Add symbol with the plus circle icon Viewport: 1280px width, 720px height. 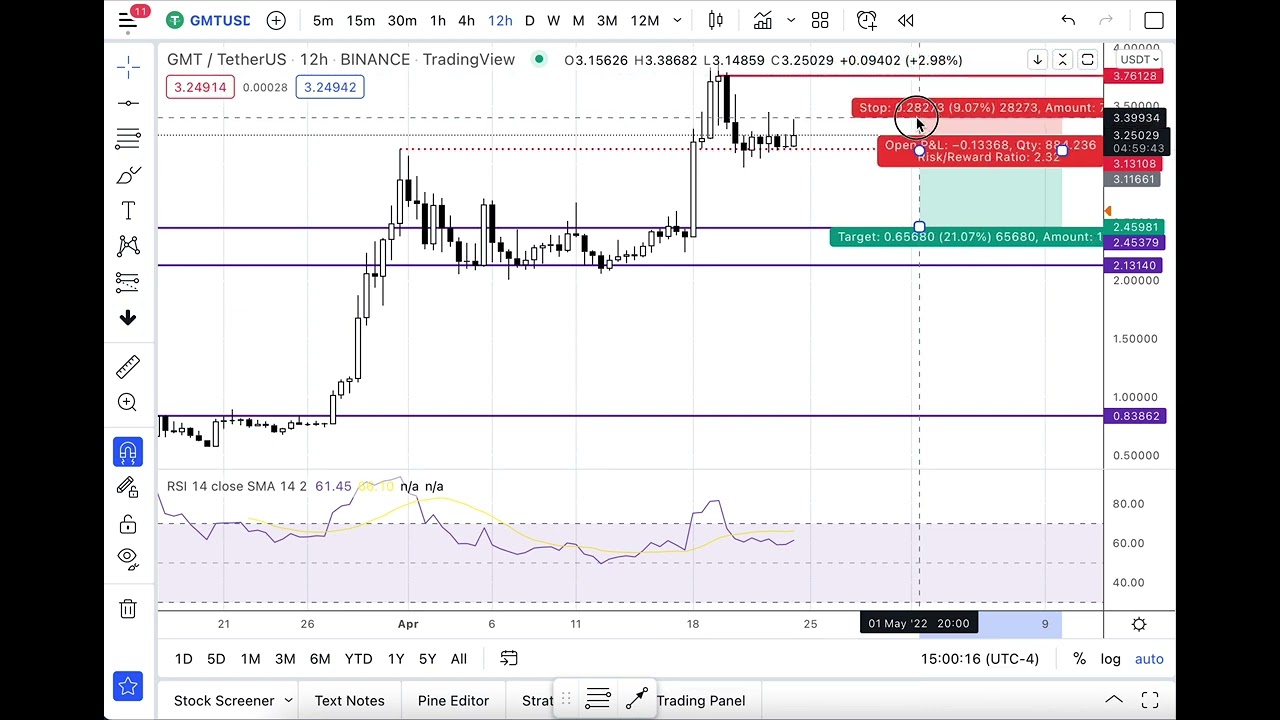pyautogui.click(x=276, y=20)
